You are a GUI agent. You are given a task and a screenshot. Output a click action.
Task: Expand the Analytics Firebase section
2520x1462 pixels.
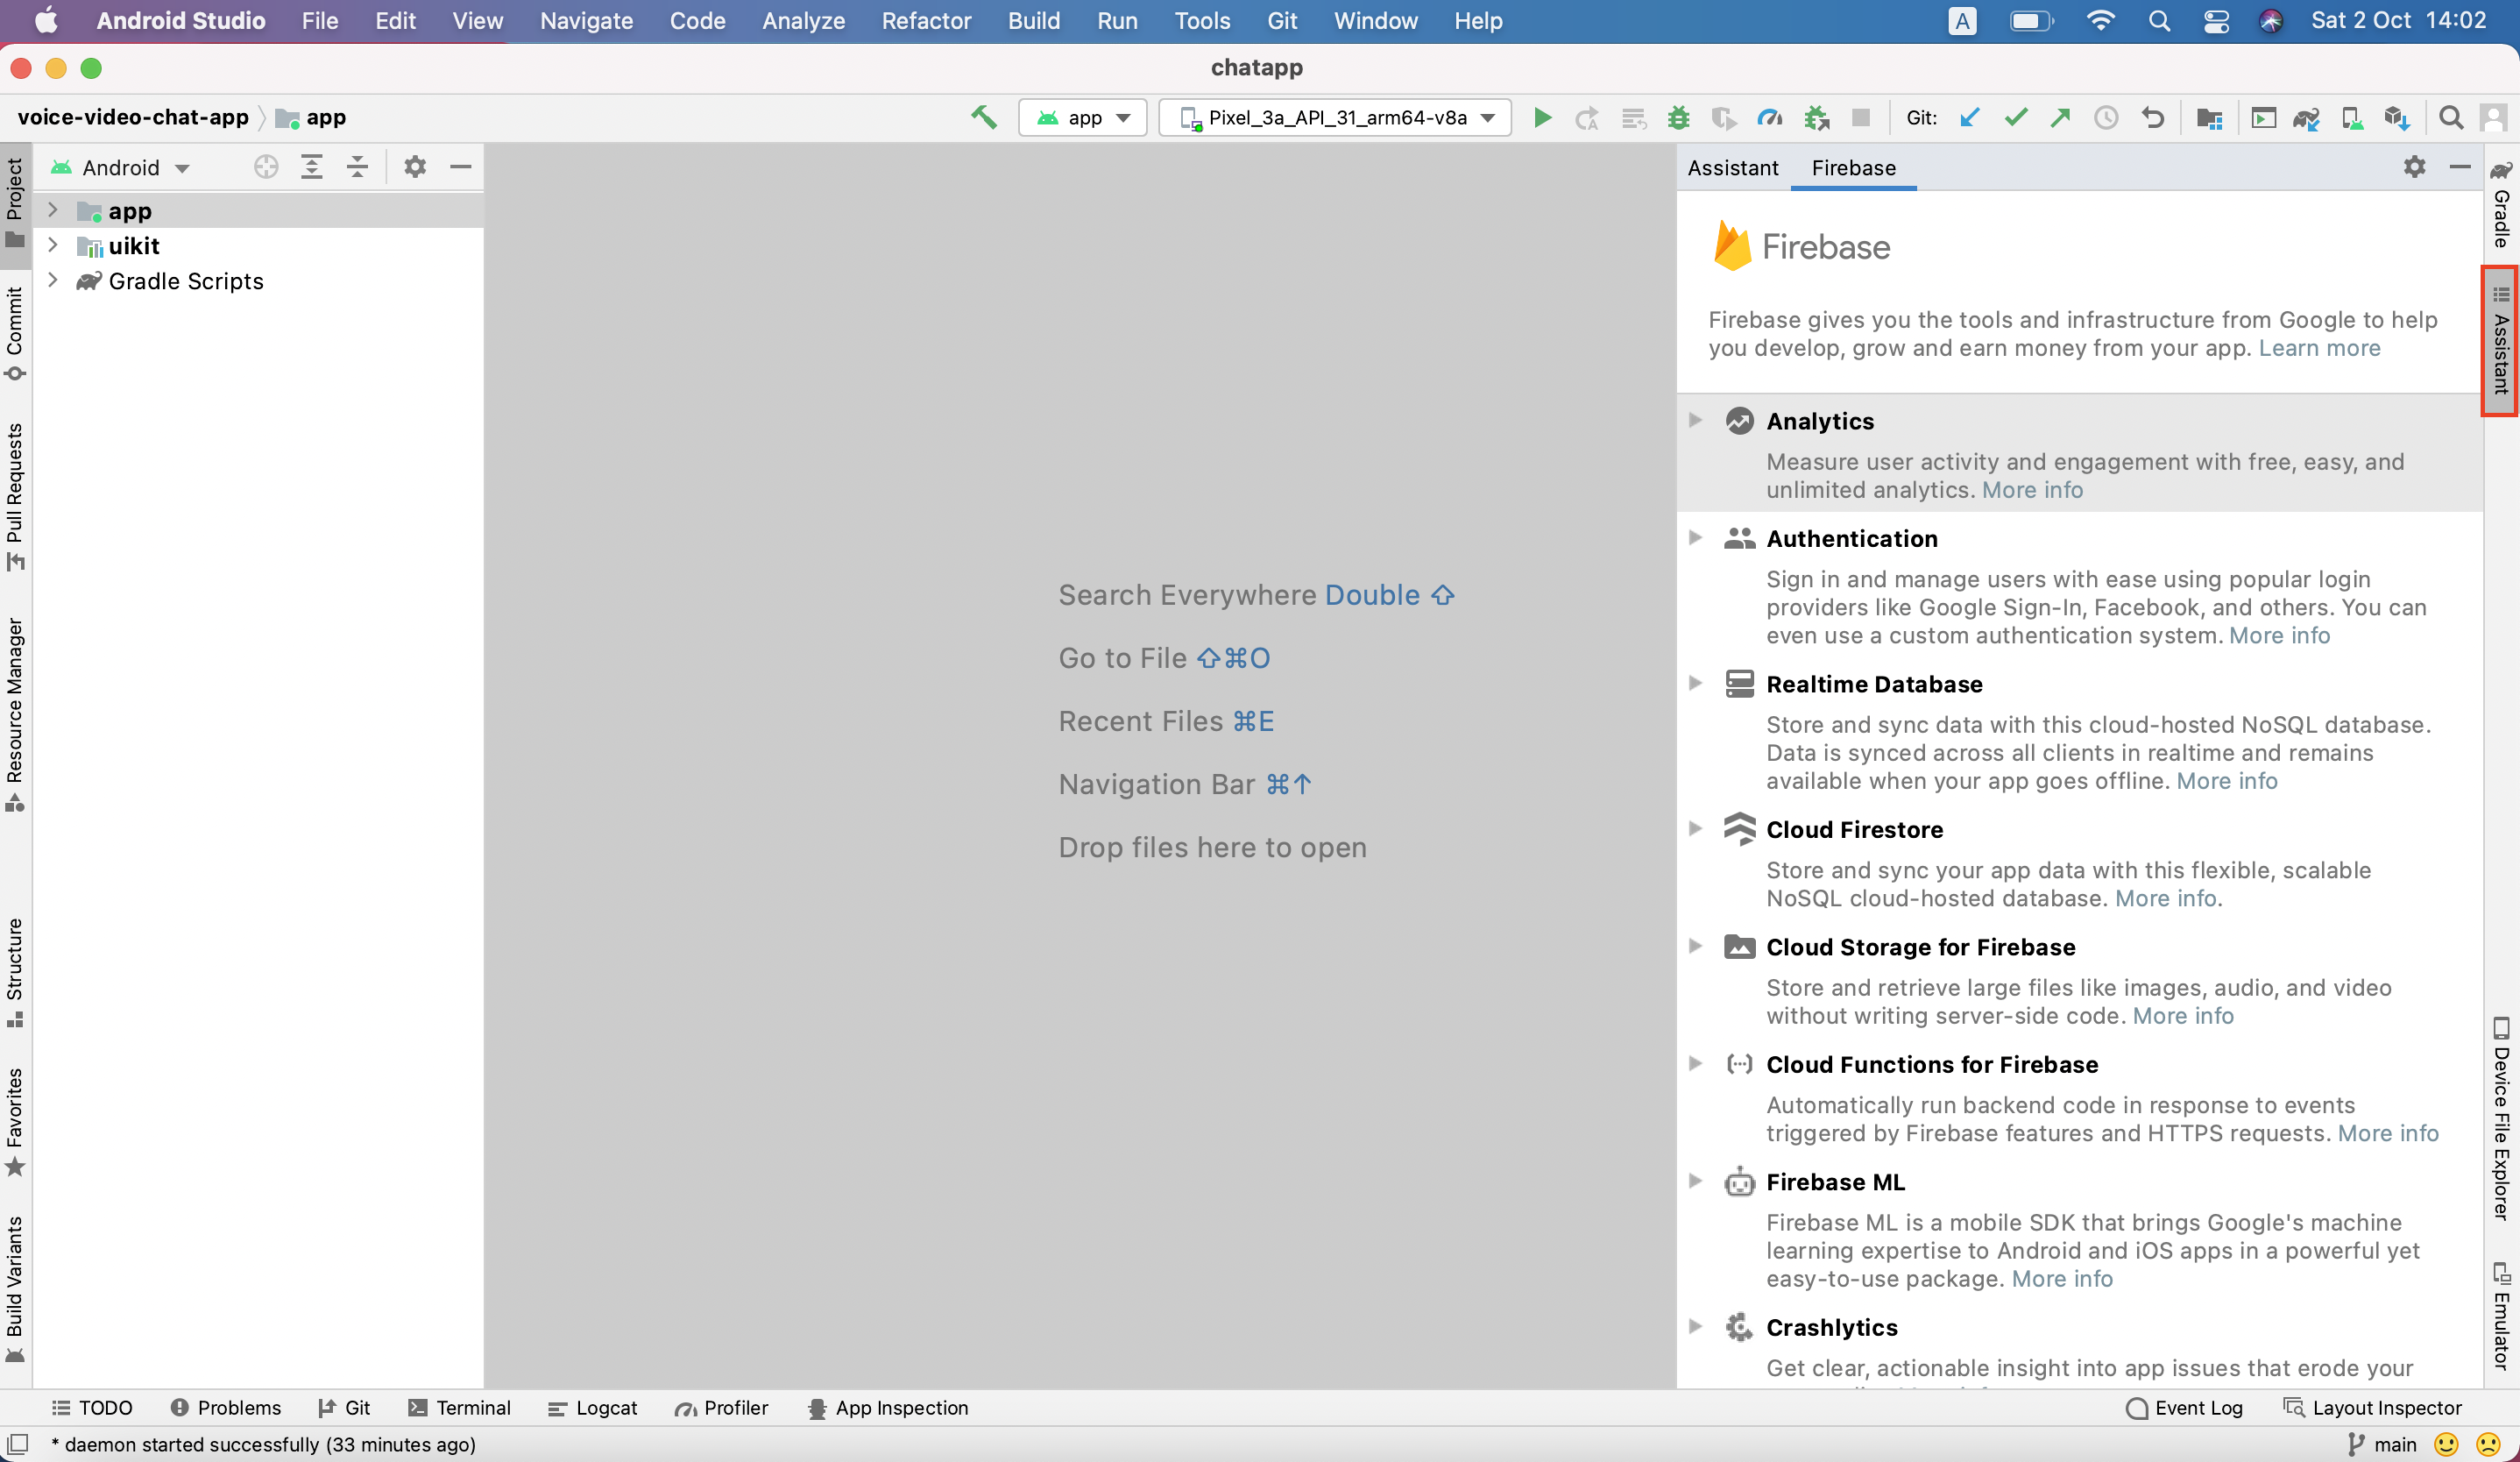tap(1695, 420)
